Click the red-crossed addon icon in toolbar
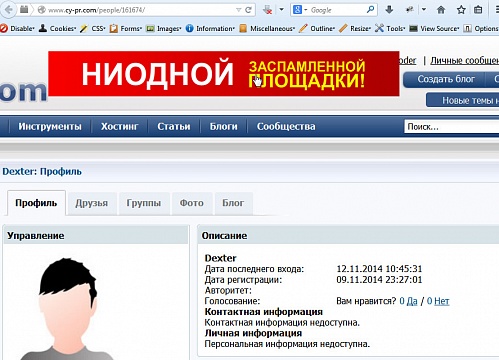 [x=267, y=10]
